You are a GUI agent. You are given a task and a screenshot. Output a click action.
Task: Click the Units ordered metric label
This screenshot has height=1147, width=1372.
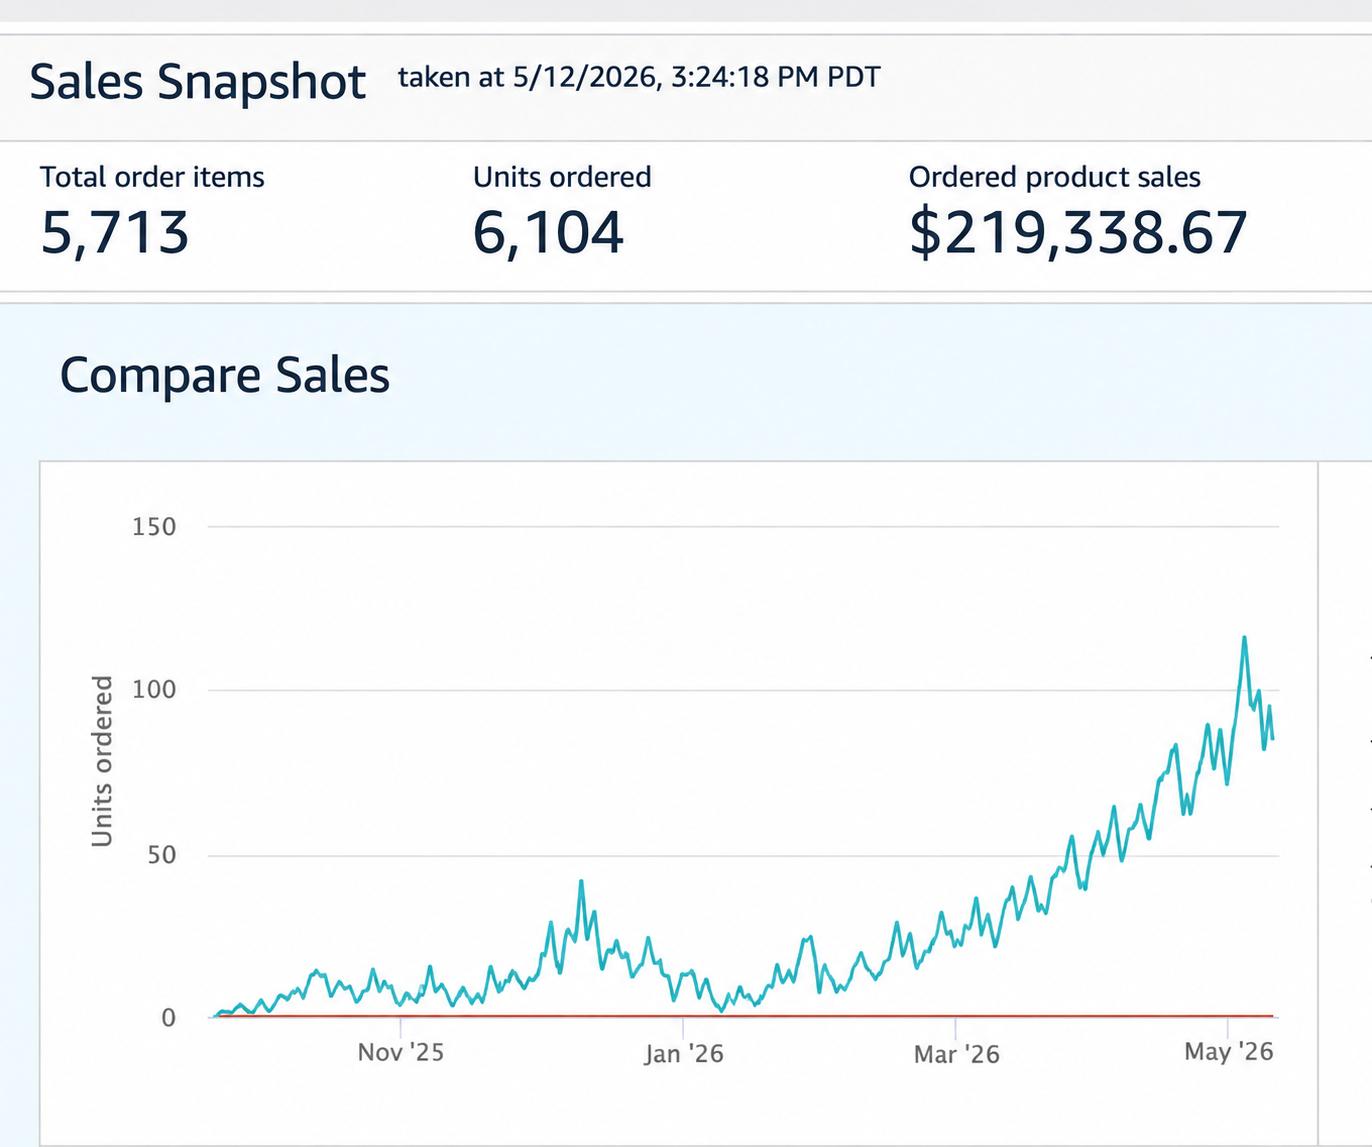click(562, 177)
